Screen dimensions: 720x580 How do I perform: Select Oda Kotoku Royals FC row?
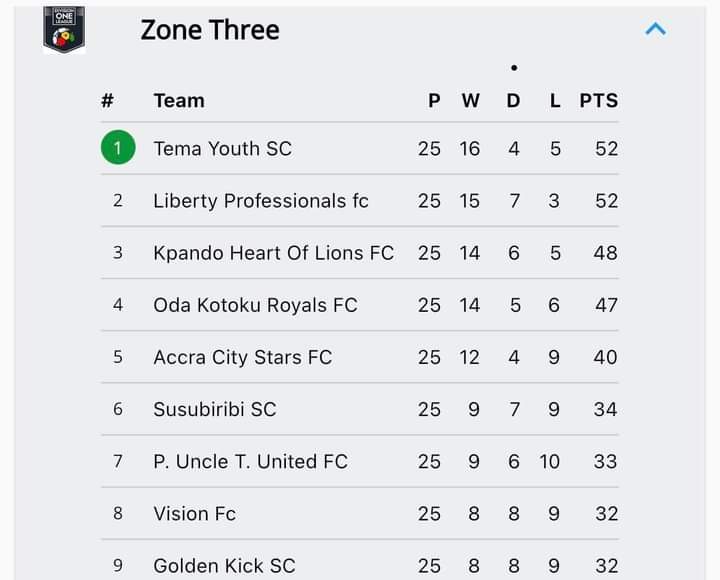pos(360,305)
